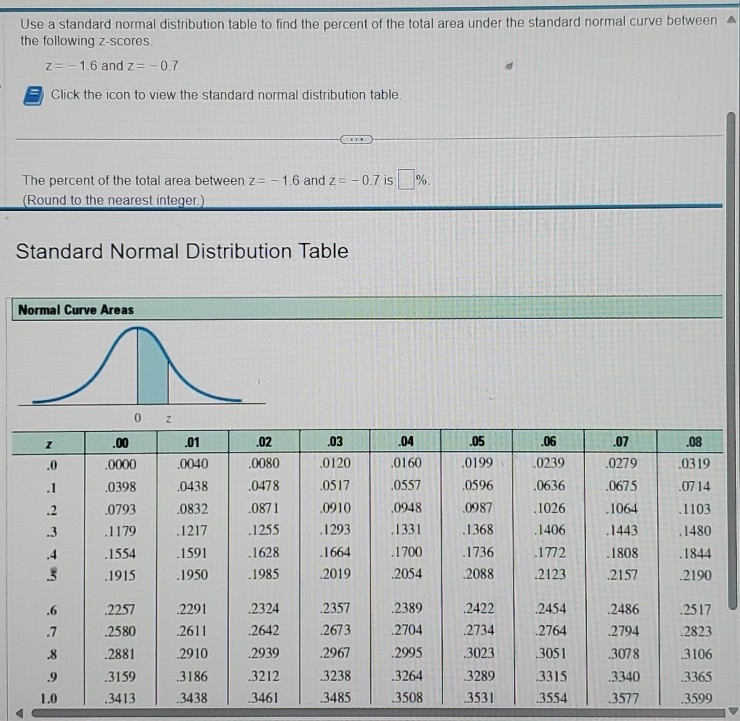Click the .06 column header
Image resolution: width=740 pixels, height=721 pixels.
549,441
